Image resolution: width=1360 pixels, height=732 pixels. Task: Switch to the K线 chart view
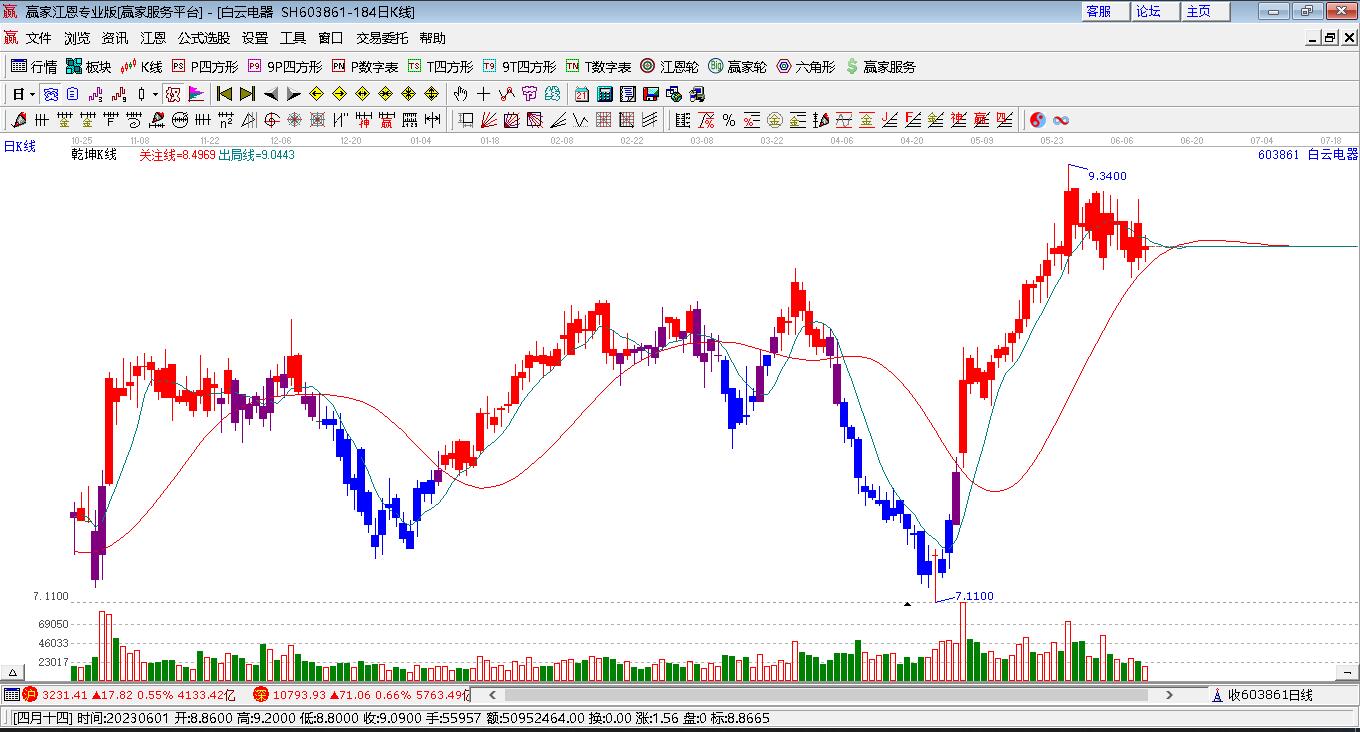(141, 67)
